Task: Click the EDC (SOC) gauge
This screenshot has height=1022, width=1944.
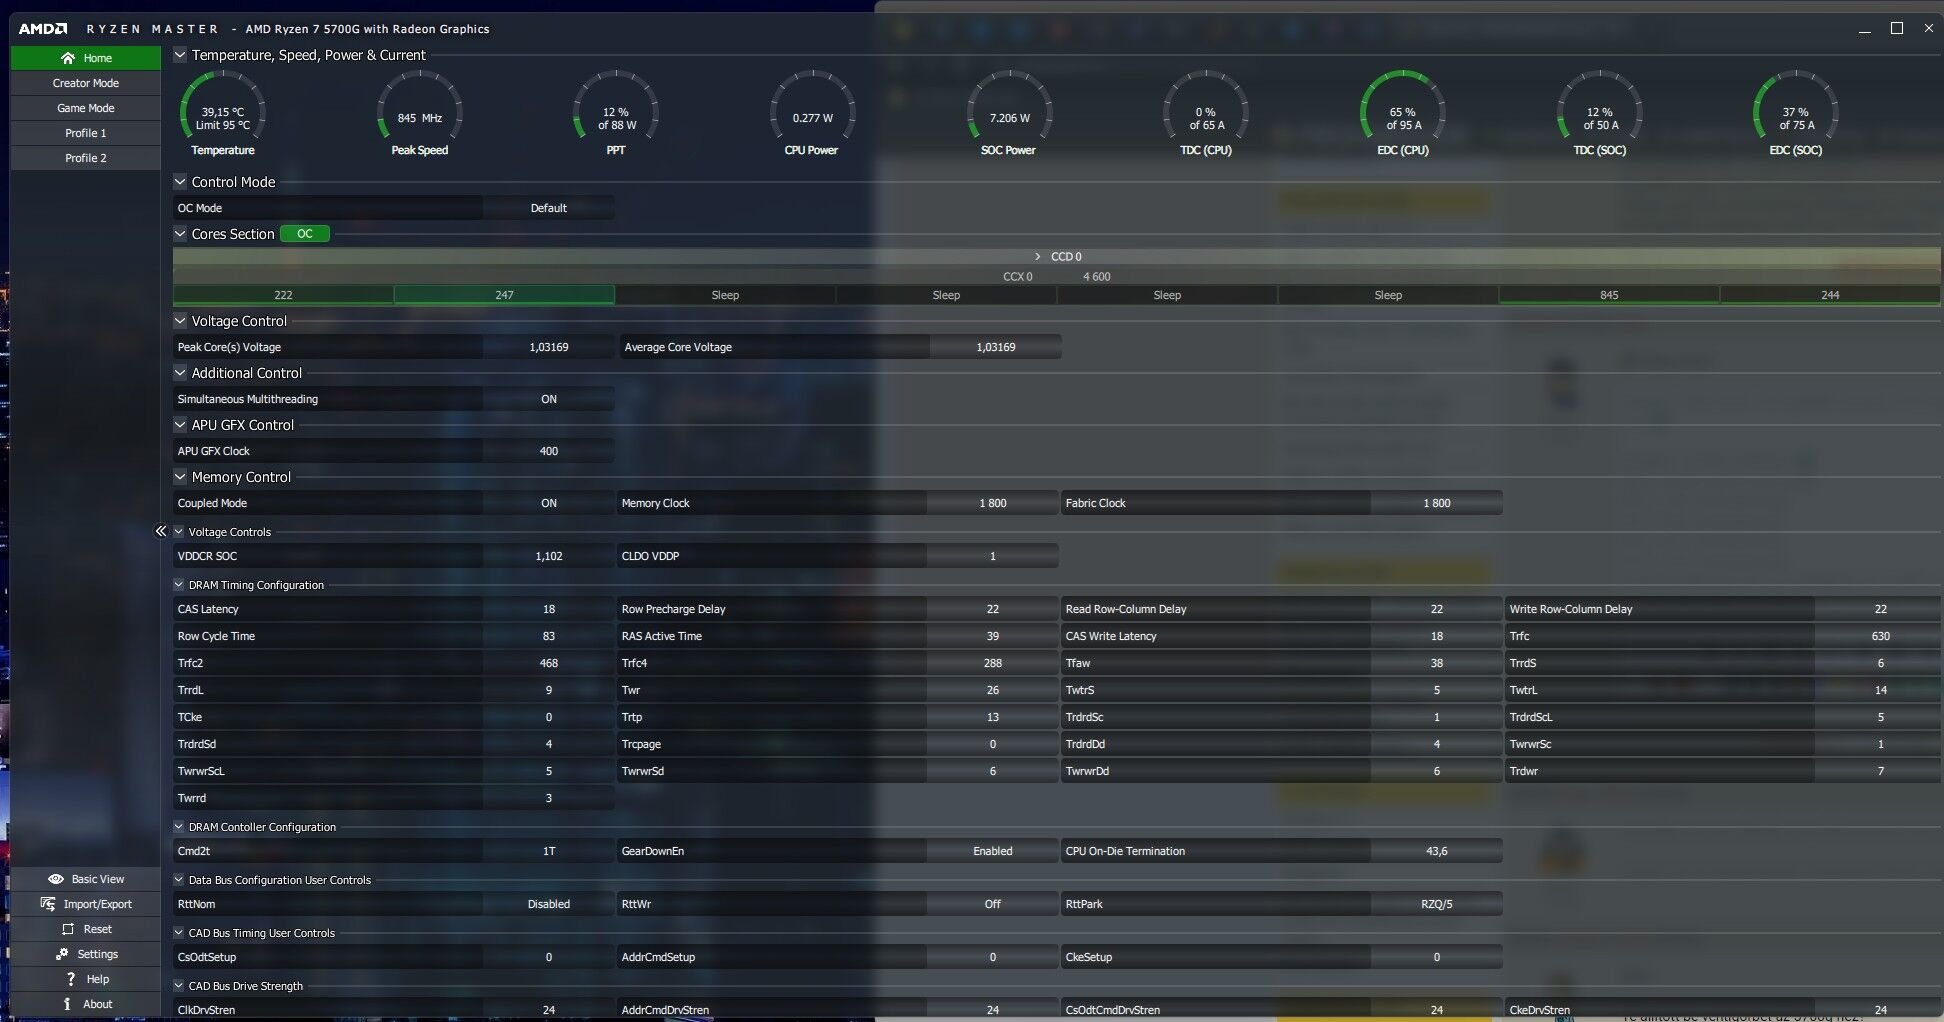Action: pyautogui.click(x=1796, y=115)
